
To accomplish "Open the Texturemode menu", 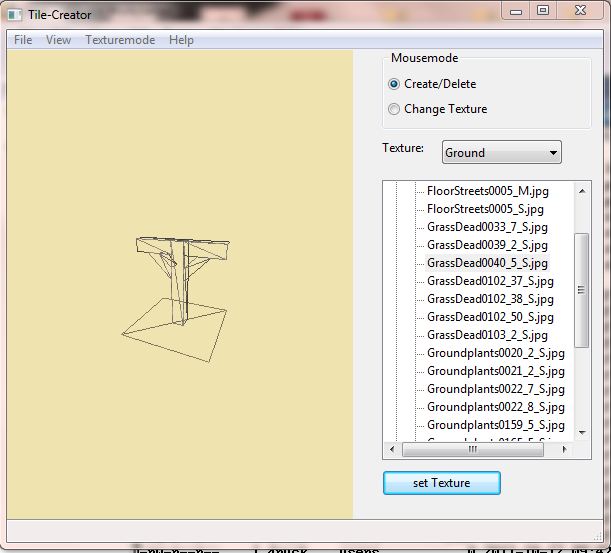I will coord(120,40).
